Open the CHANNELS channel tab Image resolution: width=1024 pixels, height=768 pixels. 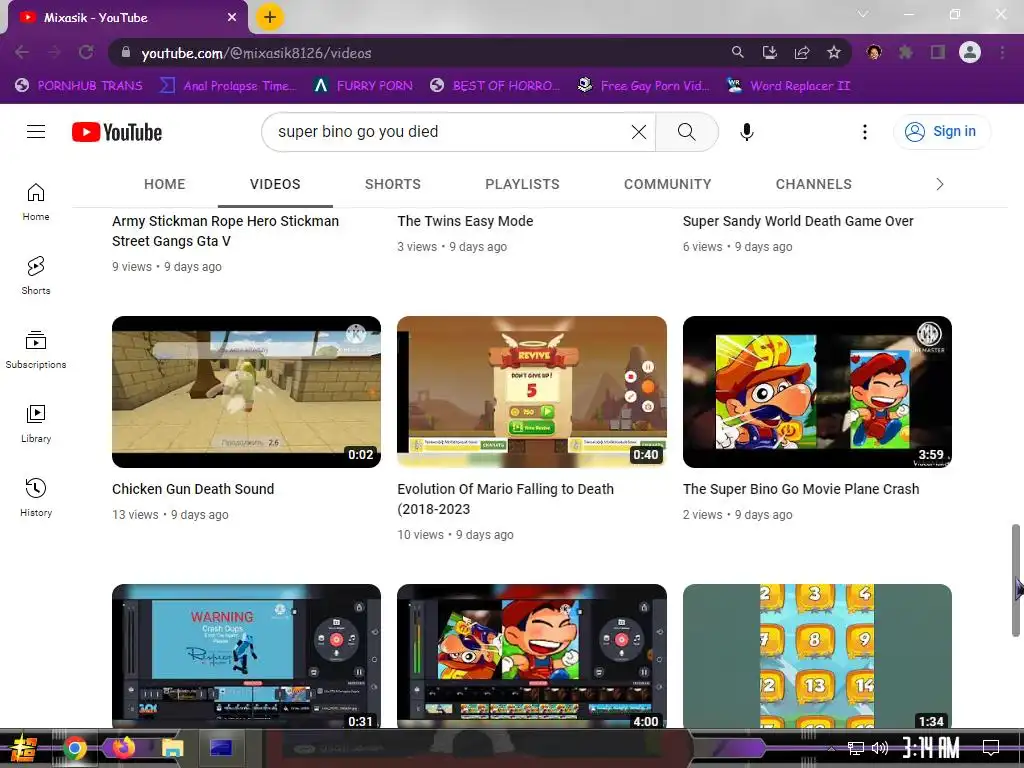pyautogui.click(x=814, y=184)
